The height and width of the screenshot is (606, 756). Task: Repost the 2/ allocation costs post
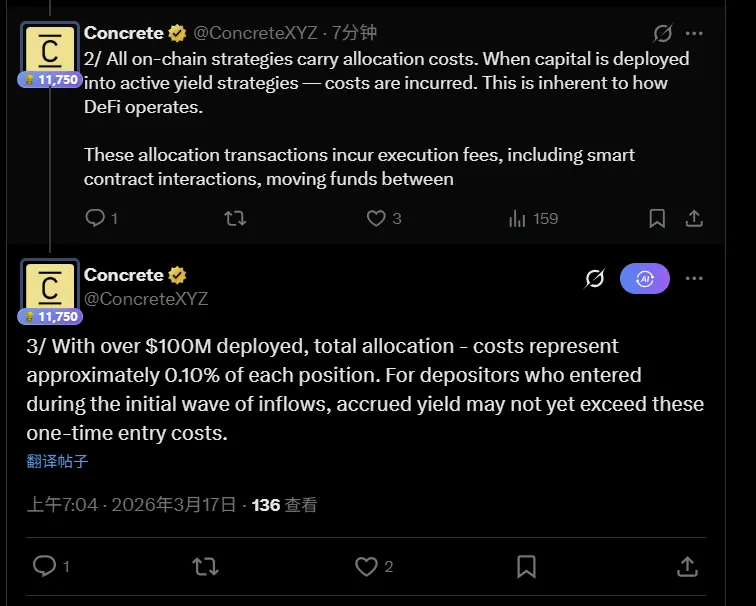[235, 218]
